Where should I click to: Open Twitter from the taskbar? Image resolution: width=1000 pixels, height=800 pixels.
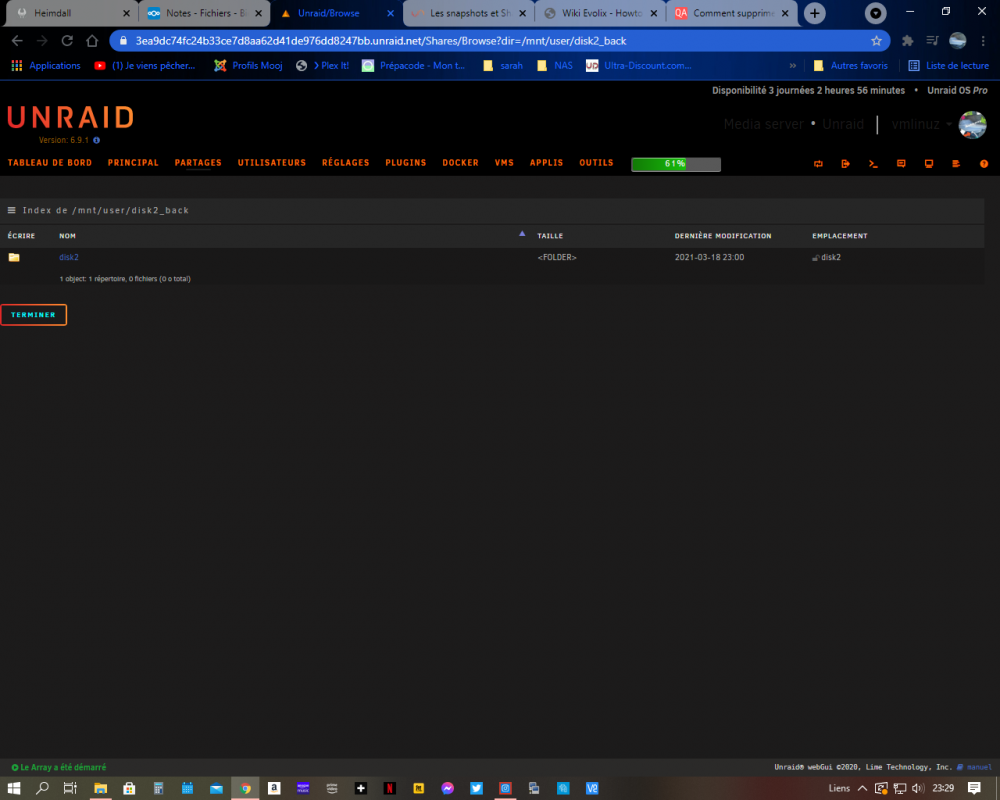click(x=476, y=789)
